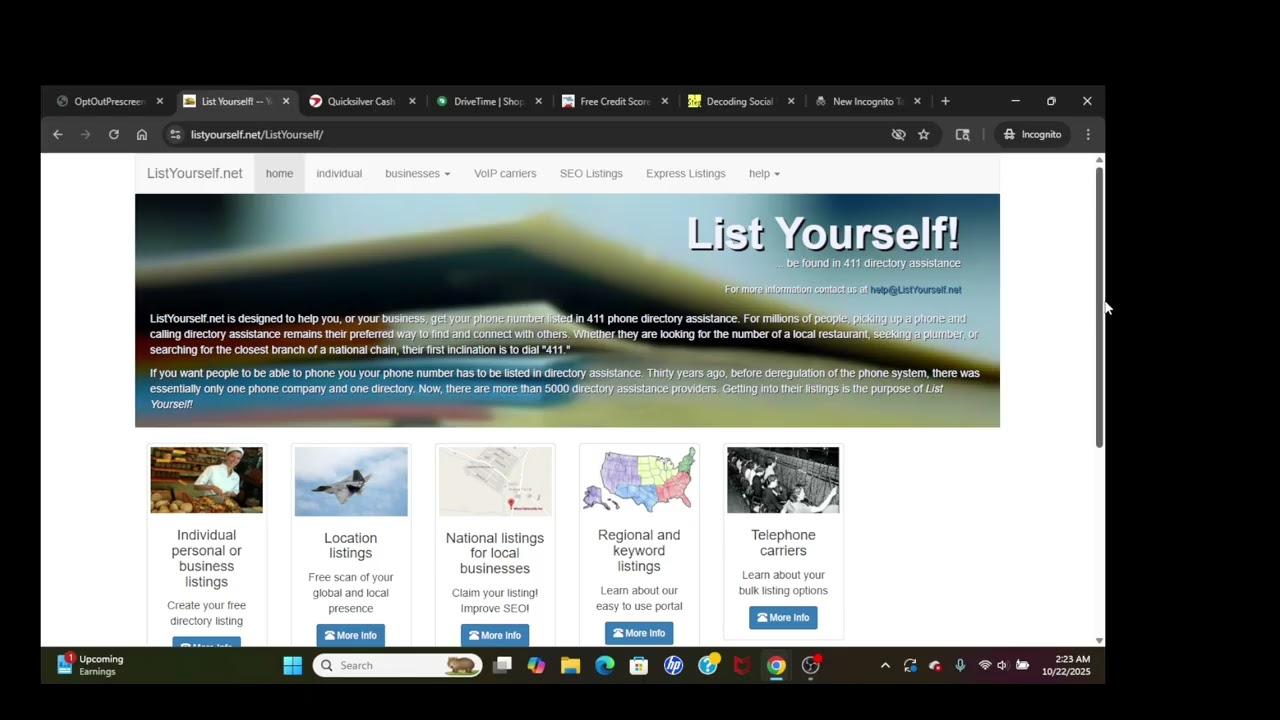Click the colored US map image
This screenshot has height=720, width=1280.
(x=639, y=480)
